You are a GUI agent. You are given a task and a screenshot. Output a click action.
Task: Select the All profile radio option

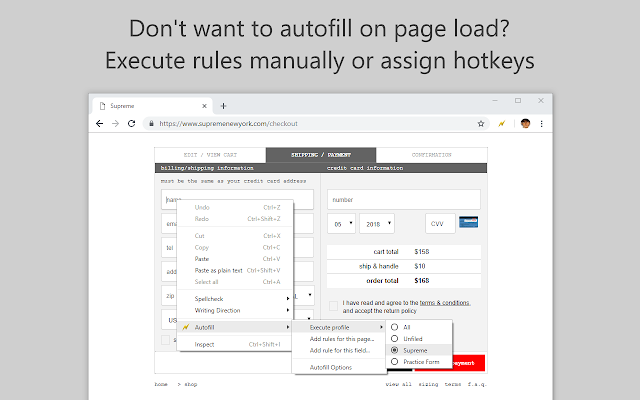point(394,327)
